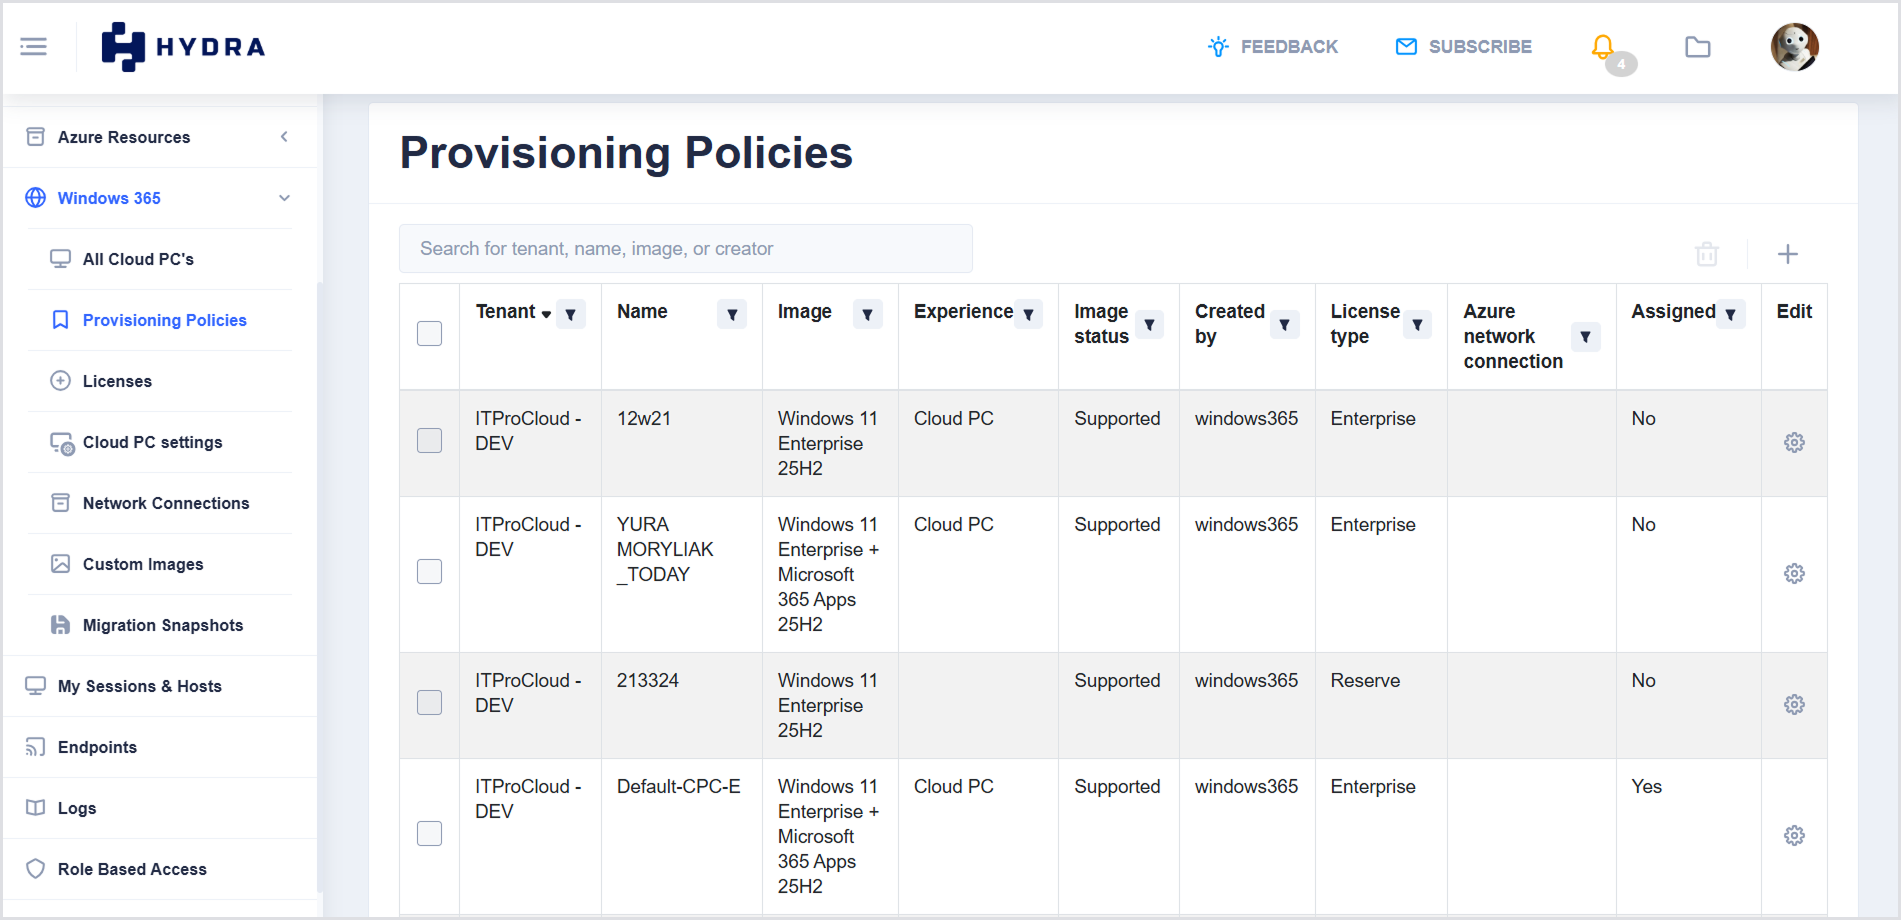Viewport: 1901px width, 920px height.
Task: Click the Endpoints cast icon
Action: [35, 747]
